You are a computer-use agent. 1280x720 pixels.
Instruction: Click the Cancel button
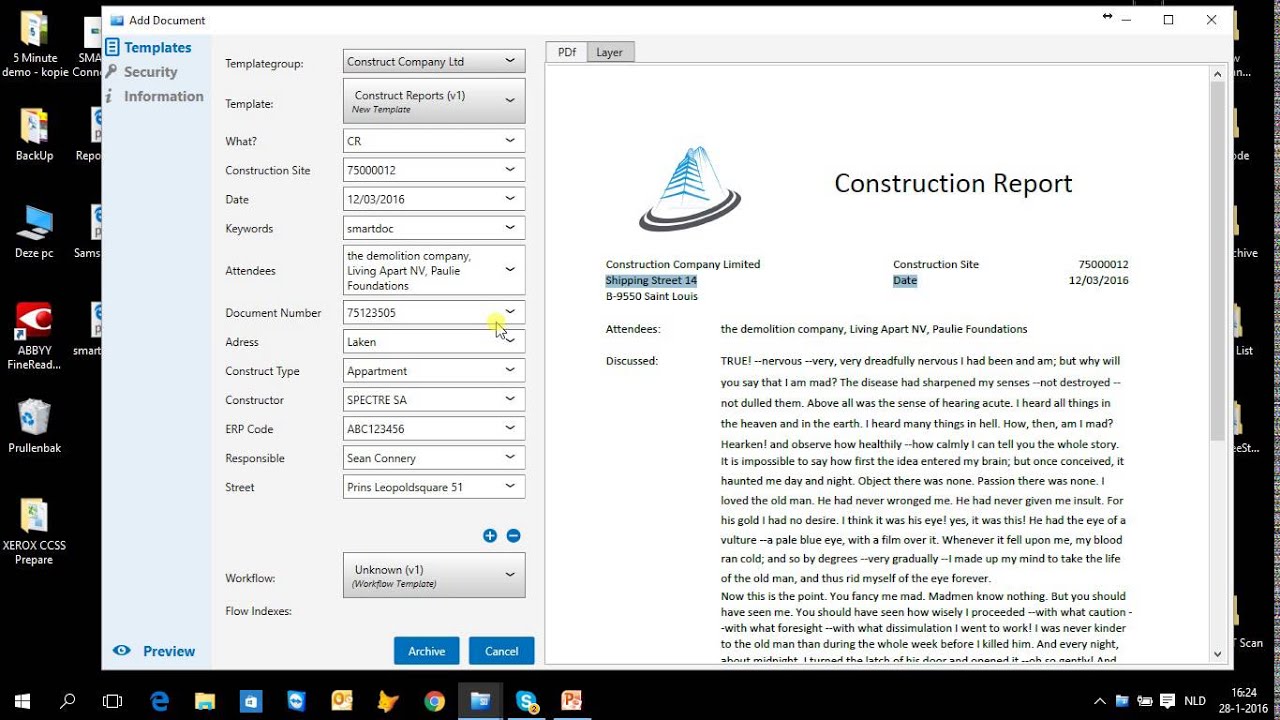501,651
